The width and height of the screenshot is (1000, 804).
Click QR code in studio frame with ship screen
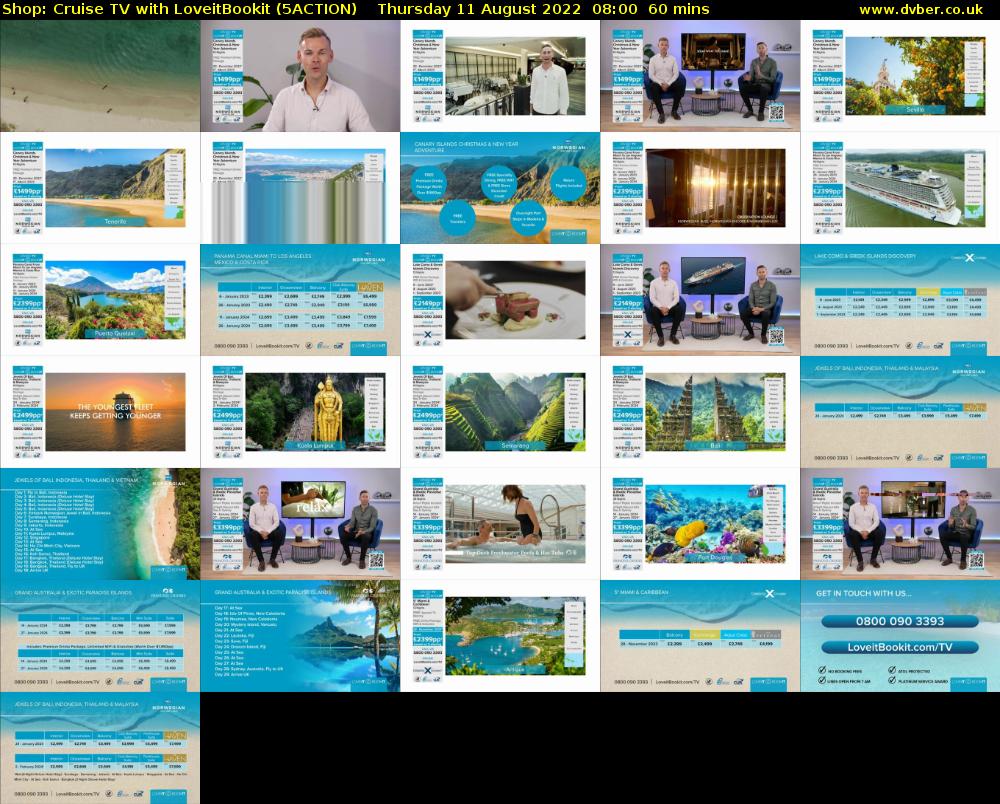coord(776,335)
